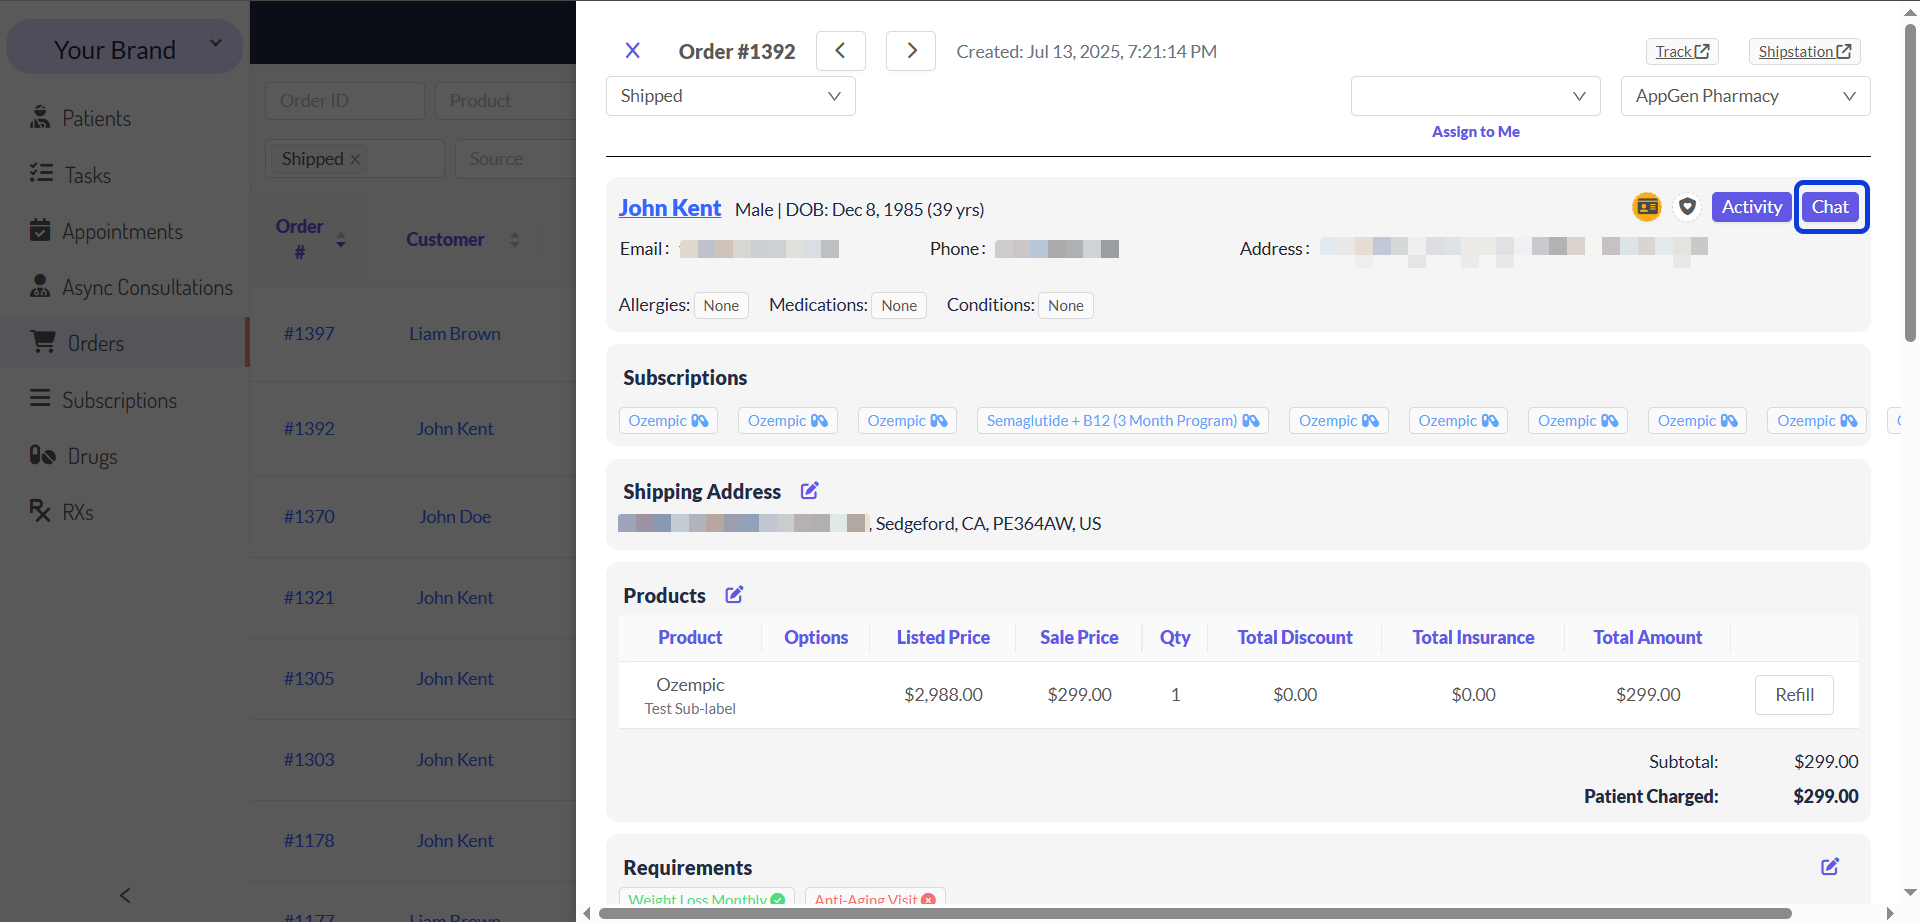Sort orders by Customer column

(x=515, y=240)
